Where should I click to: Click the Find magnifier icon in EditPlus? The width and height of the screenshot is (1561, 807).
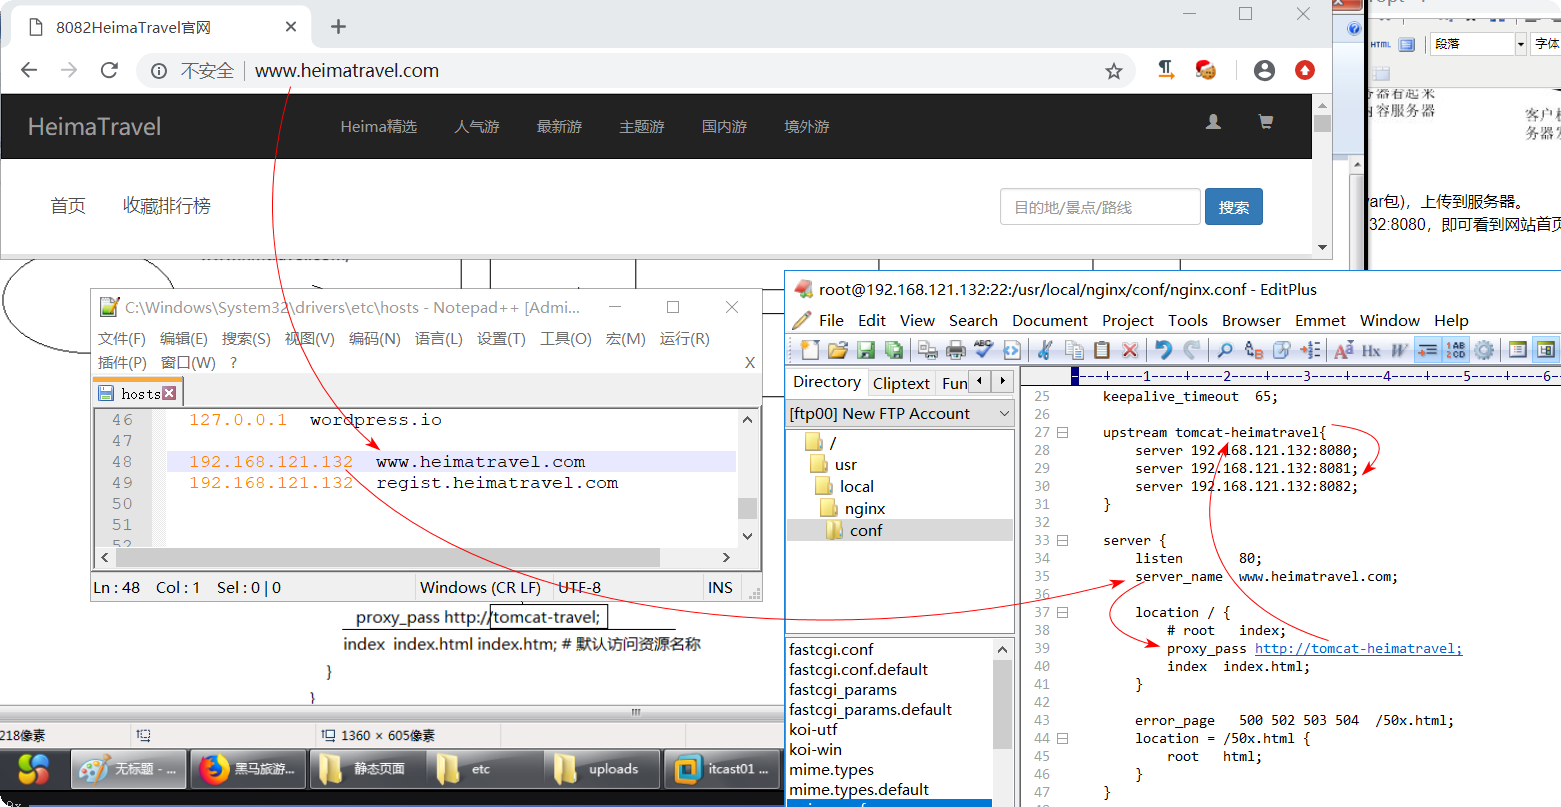tap(1224, 350)
